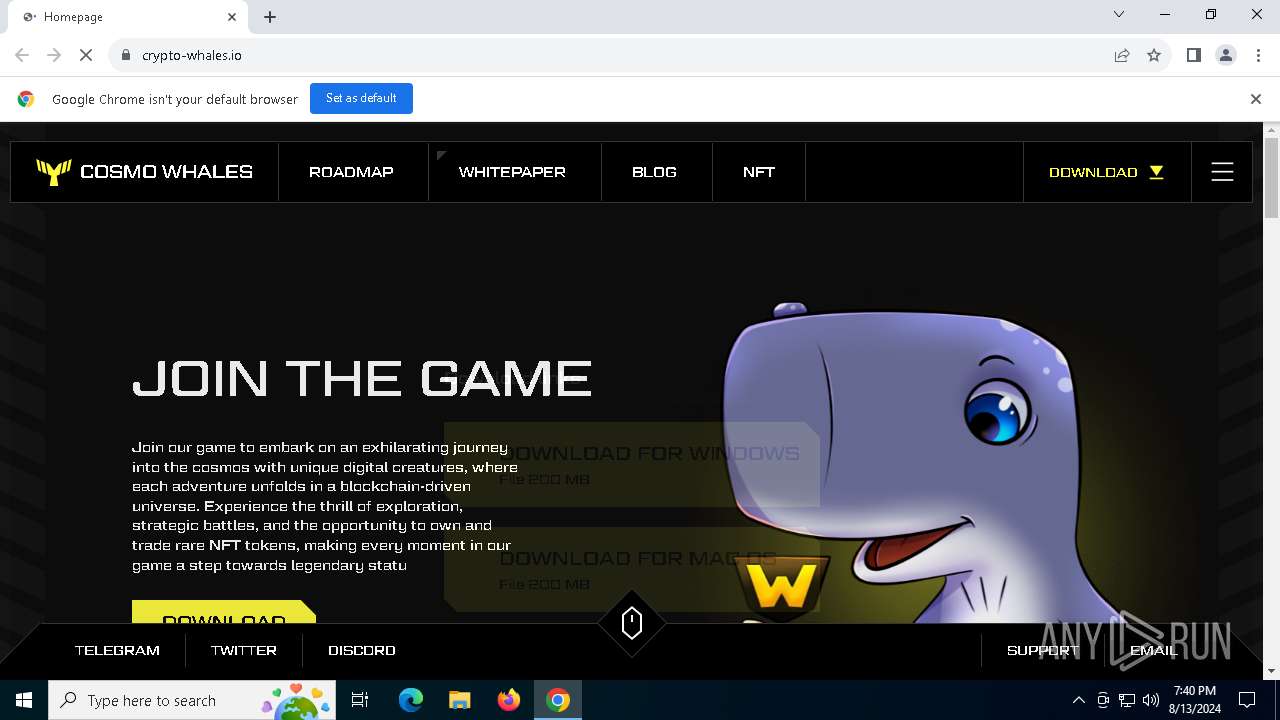
Task: Launch Firefox from taskbar
Action: 509,700
